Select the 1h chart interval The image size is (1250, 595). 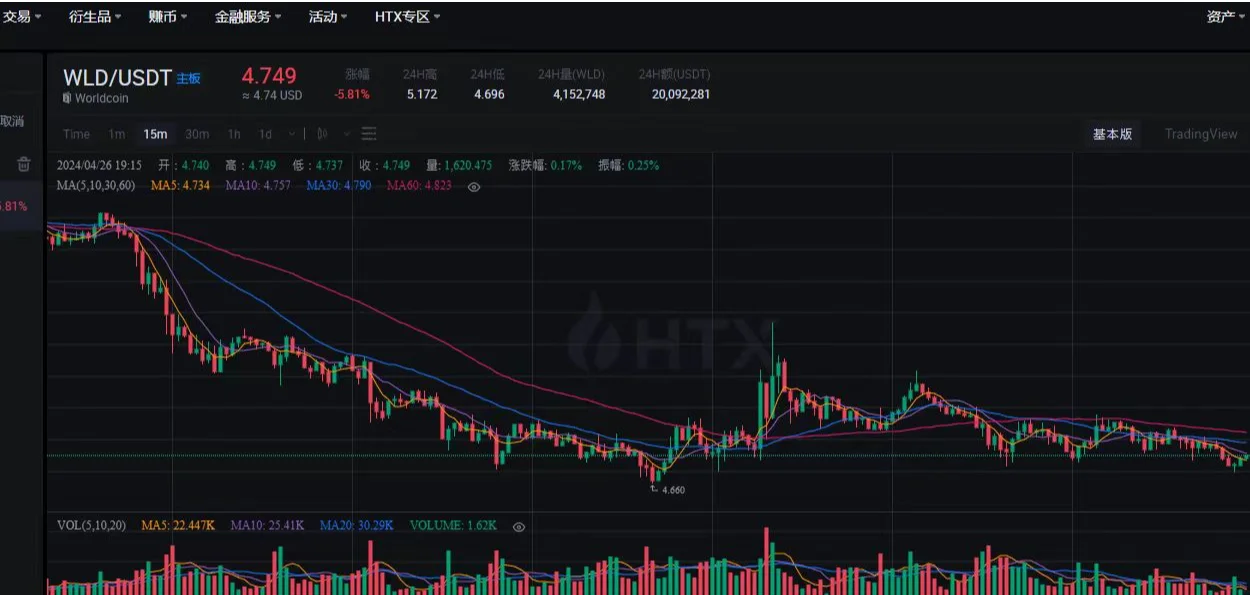pyautogui.click(x=233, y=134)
